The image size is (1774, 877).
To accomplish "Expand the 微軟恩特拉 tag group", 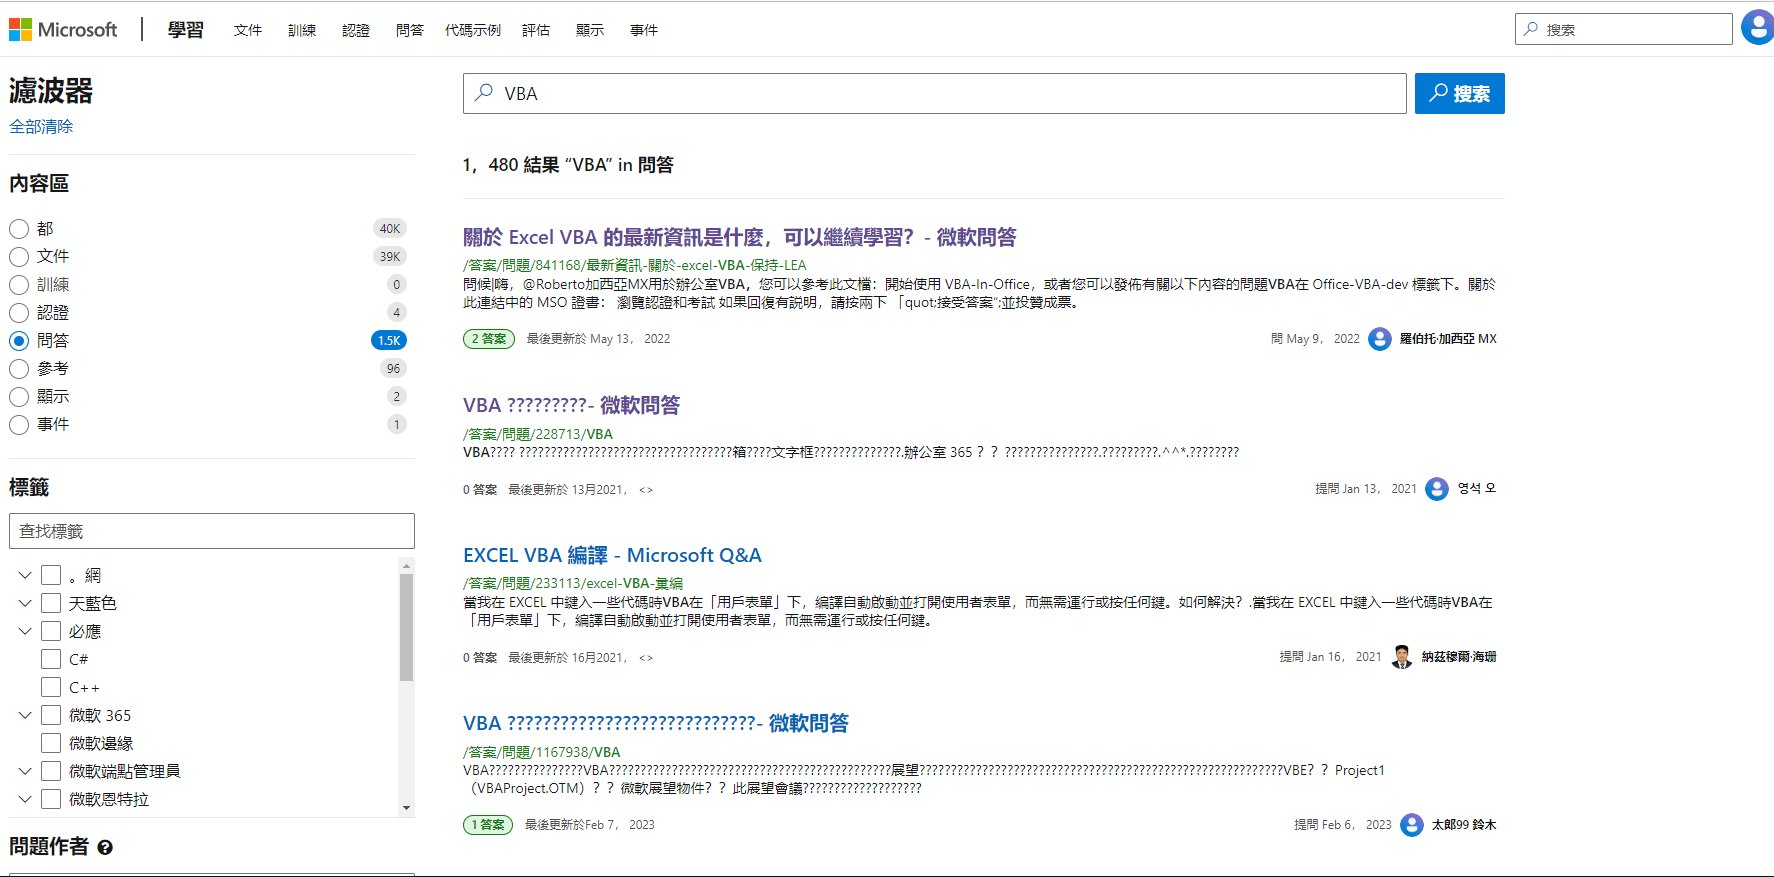I will [25, 799].
